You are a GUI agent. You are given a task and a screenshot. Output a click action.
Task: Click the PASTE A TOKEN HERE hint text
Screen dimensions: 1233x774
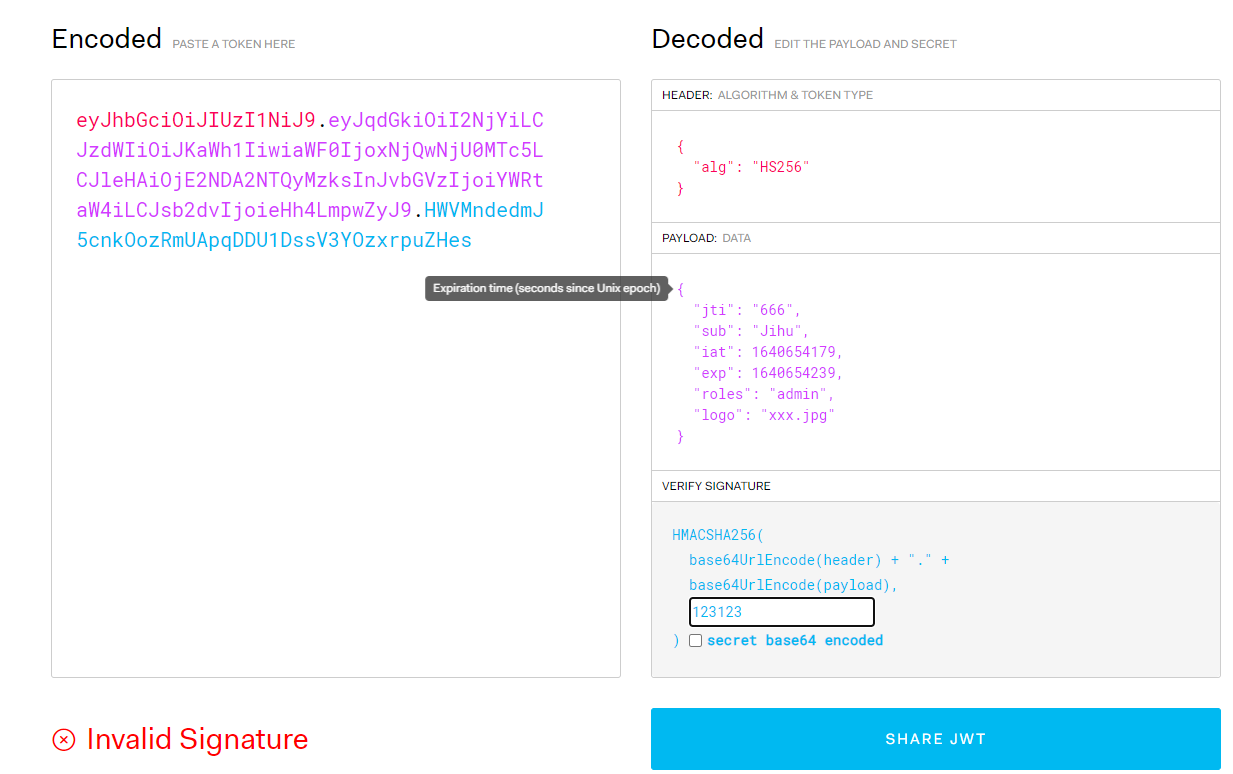(234, 44)
